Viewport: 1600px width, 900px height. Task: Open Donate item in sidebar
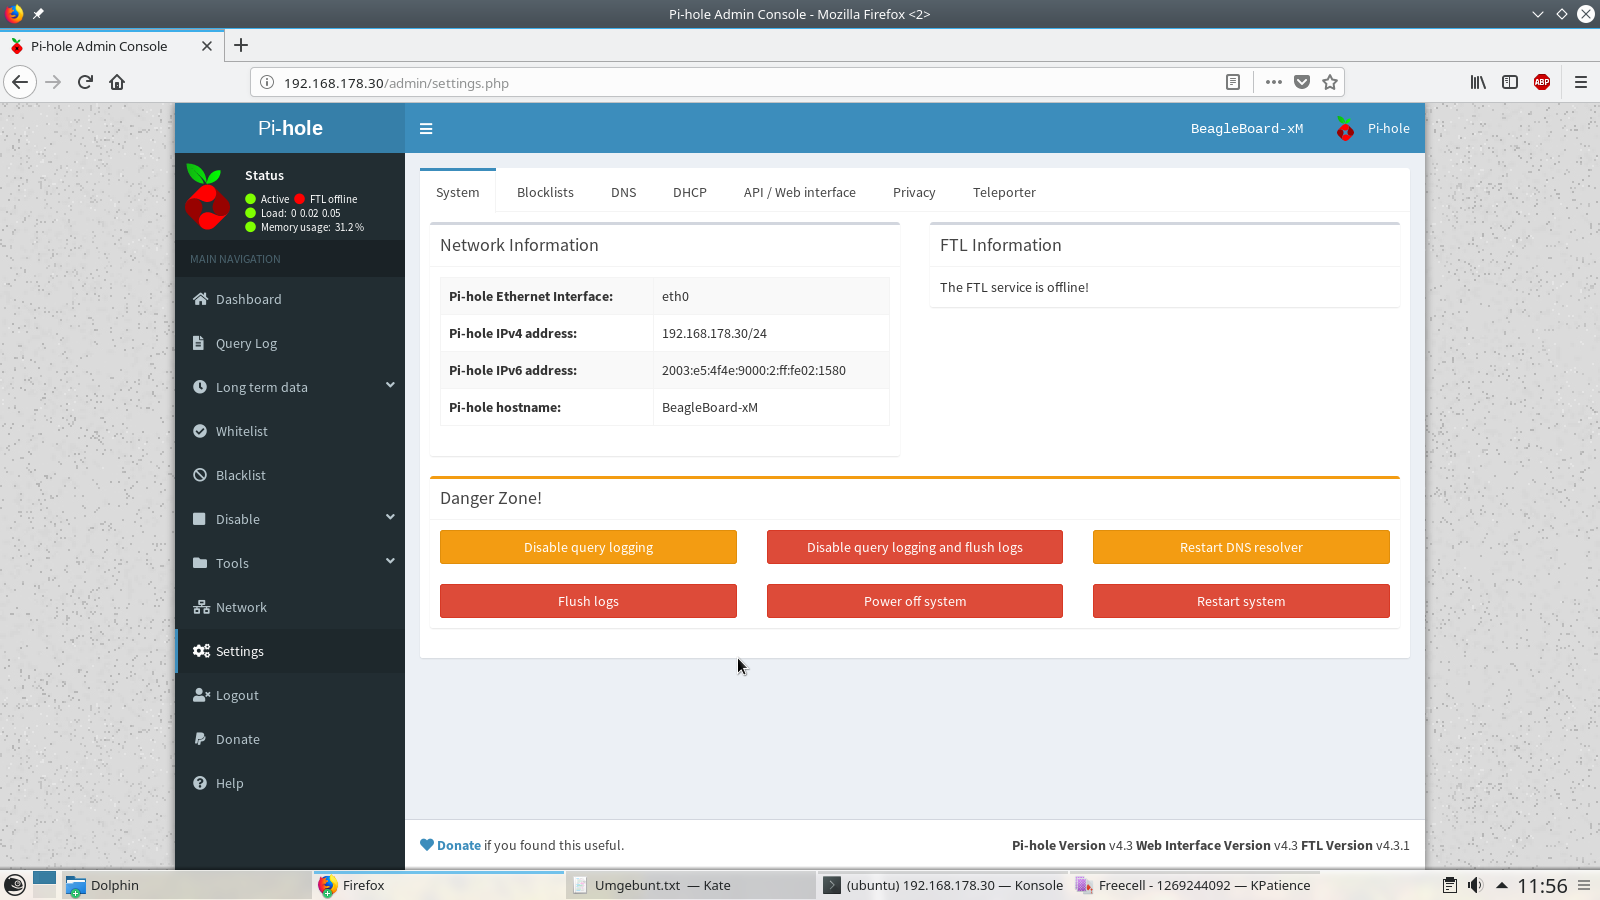point(290,739)
